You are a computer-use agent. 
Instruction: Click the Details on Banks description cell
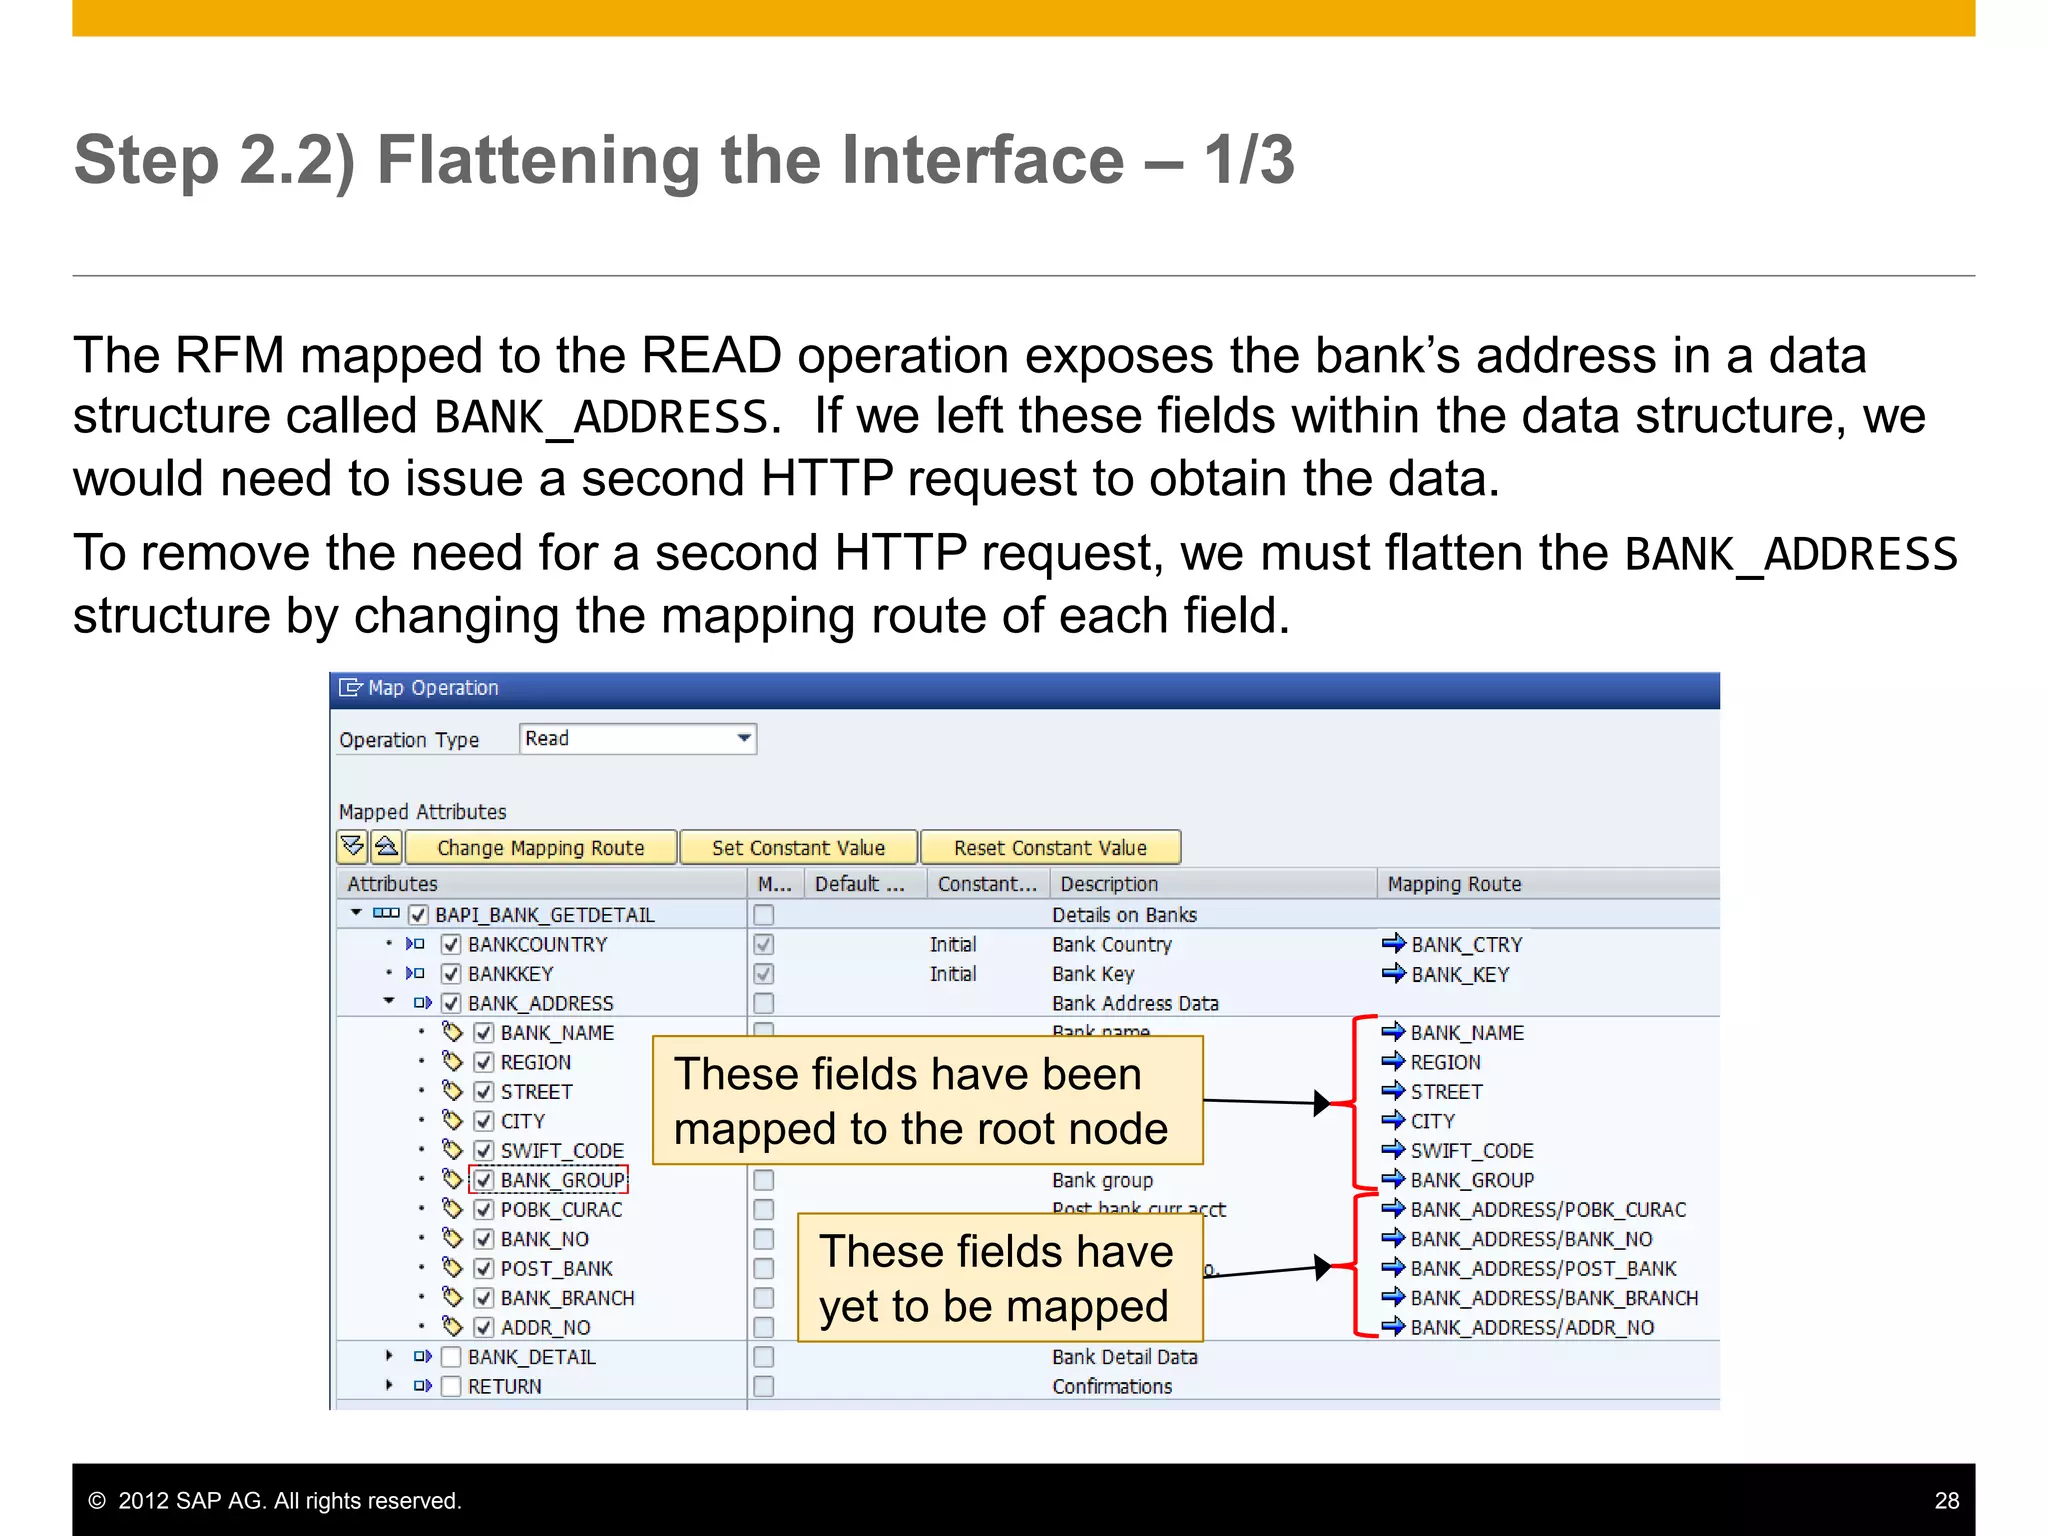click(1124, 915)
